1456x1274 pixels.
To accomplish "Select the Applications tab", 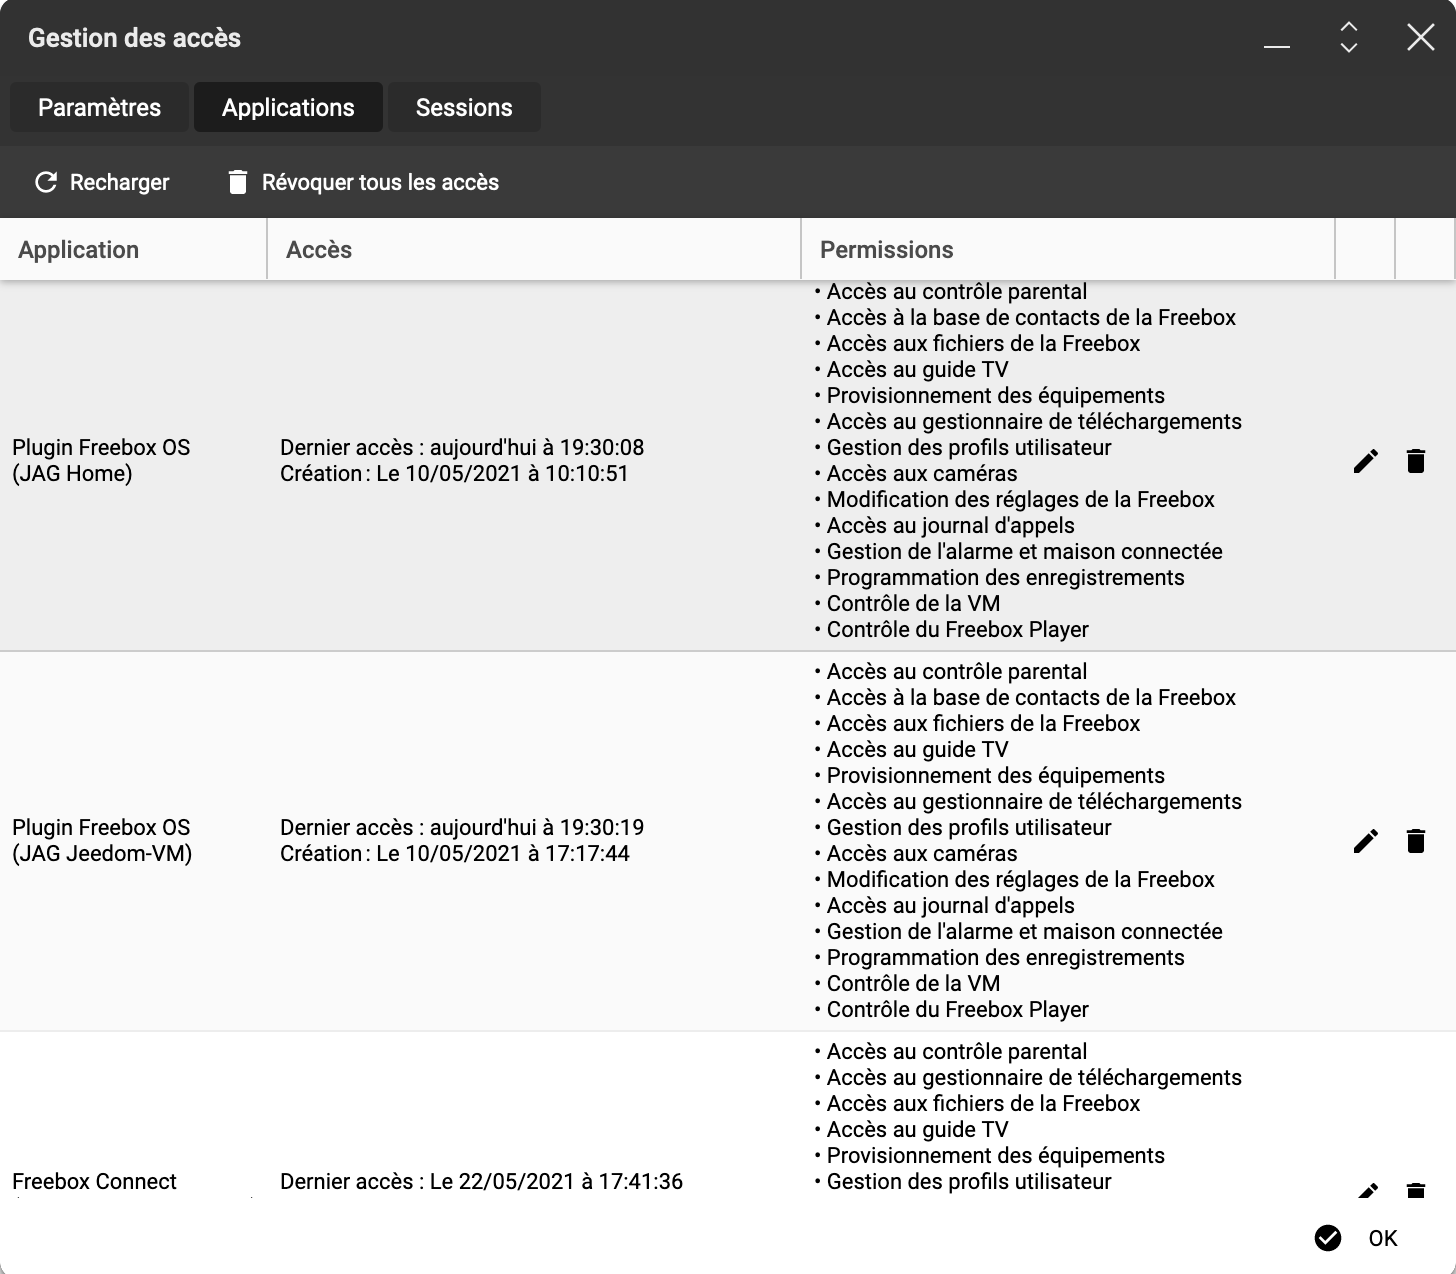I will pyautogui.click(x=288, y=107).
